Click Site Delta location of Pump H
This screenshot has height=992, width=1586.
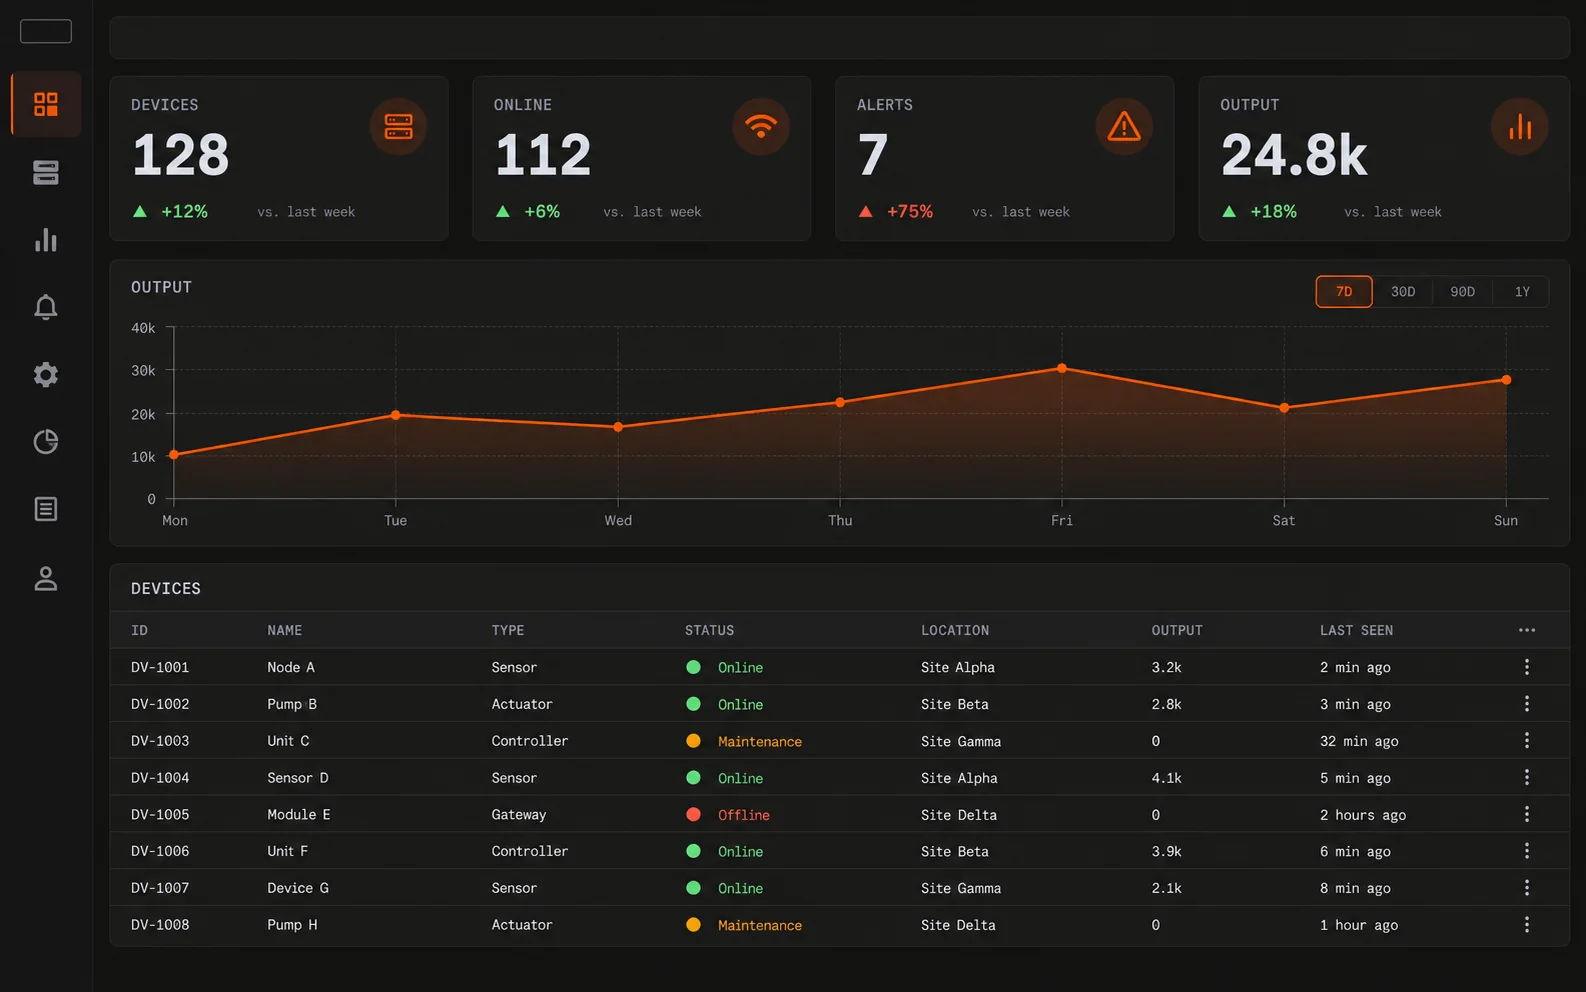pos(958,925)
